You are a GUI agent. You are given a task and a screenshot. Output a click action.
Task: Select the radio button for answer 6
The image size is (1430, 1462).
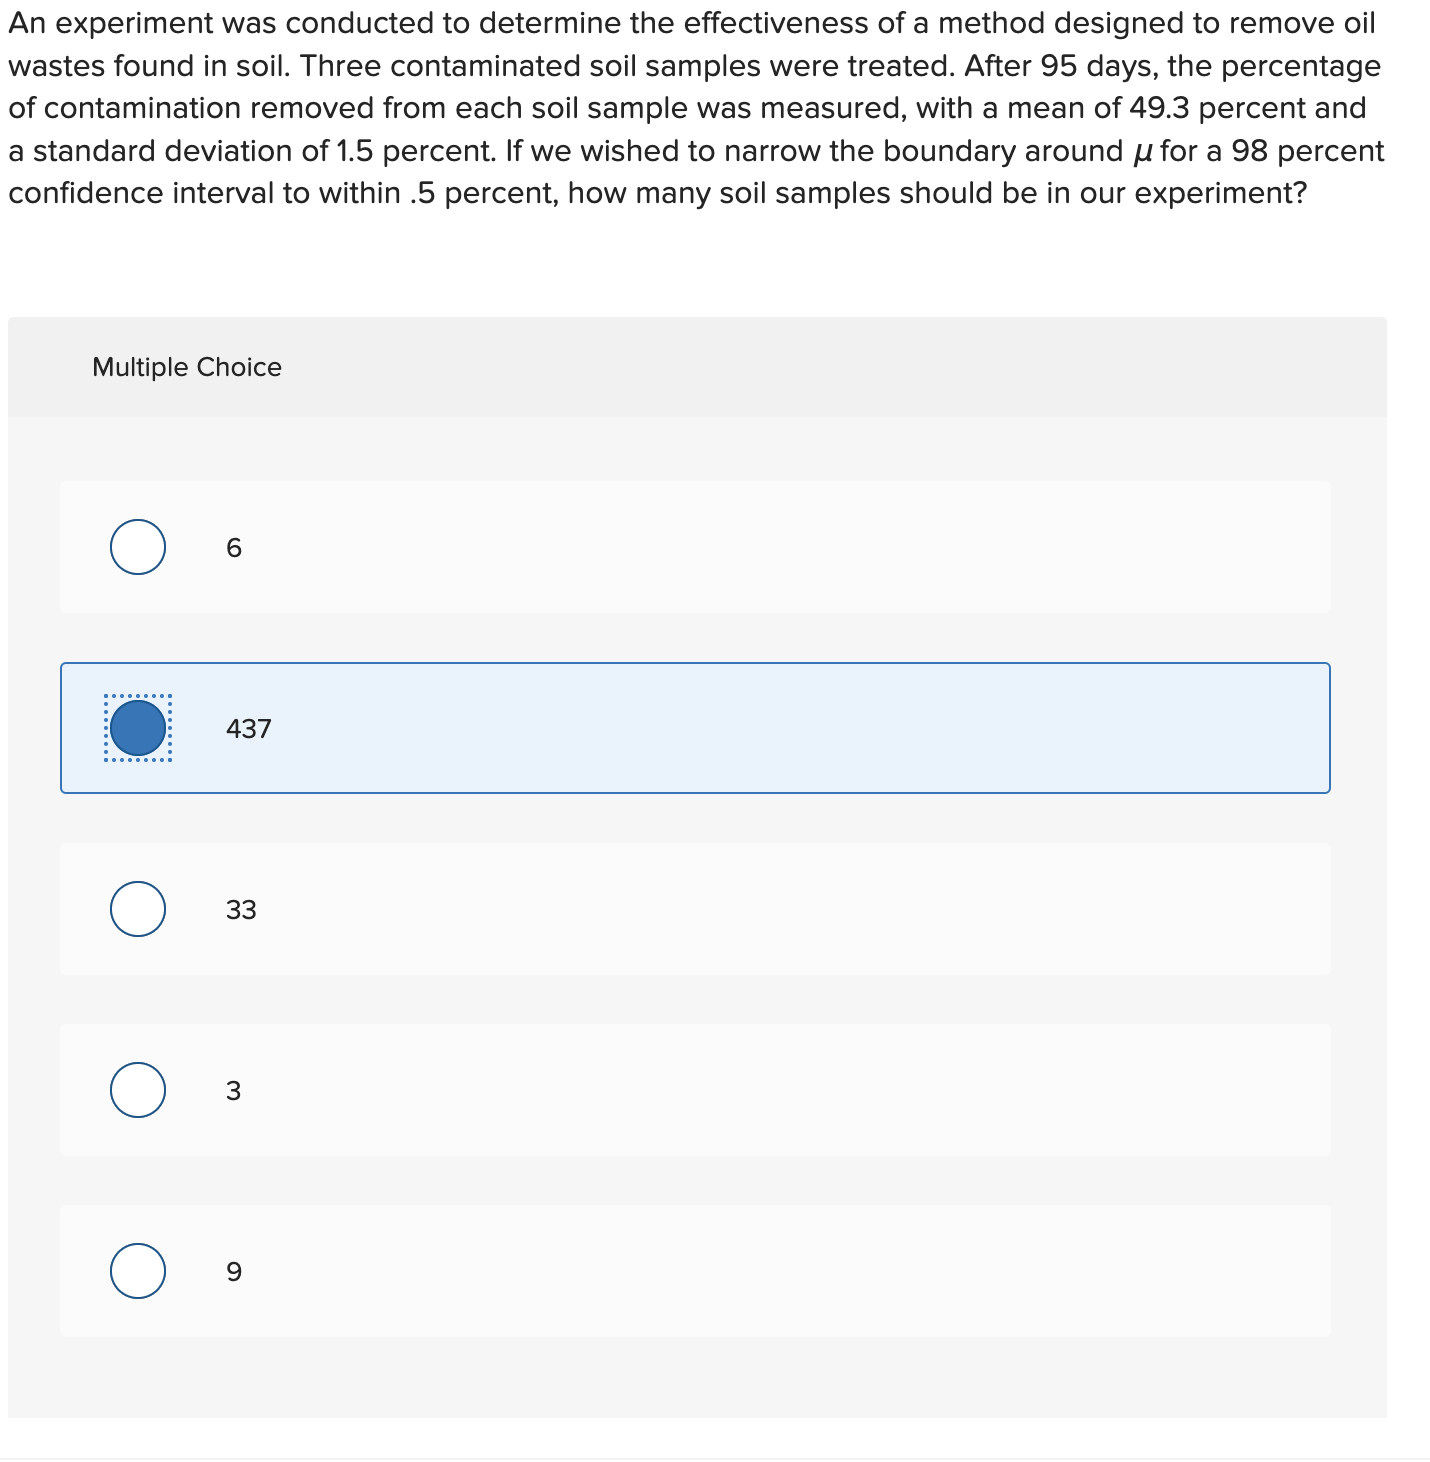coord(137,546)
